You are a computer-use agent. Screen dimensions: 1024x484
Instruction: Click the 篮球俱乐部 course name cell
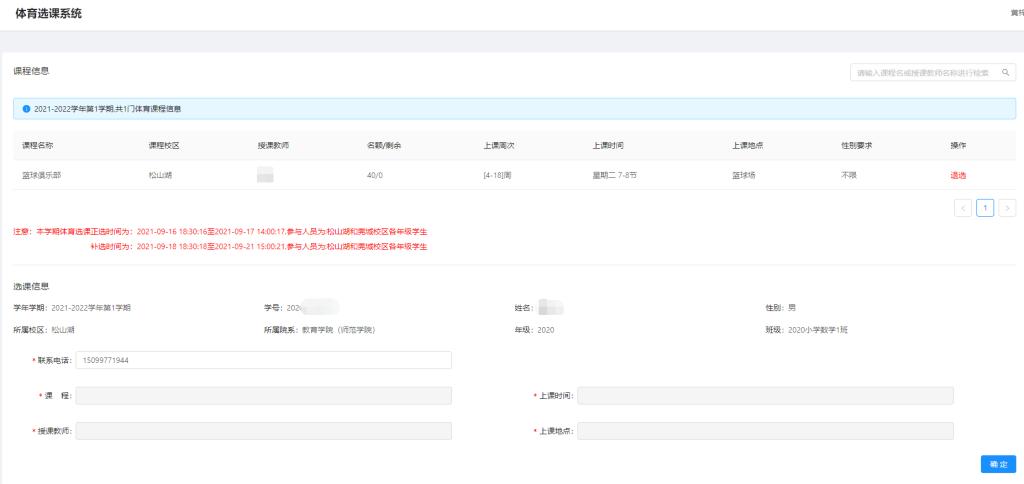tap(42, 175)
